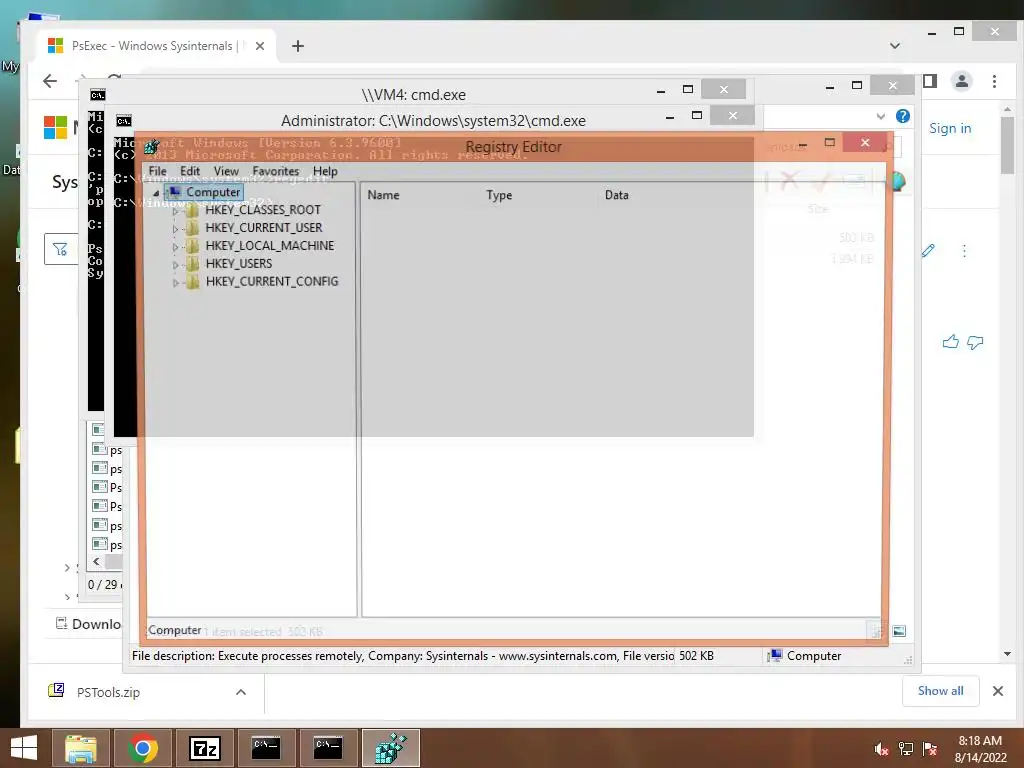Open File menu in Registry Editor
Screen dimensions: 1024x768
point(157,171)
